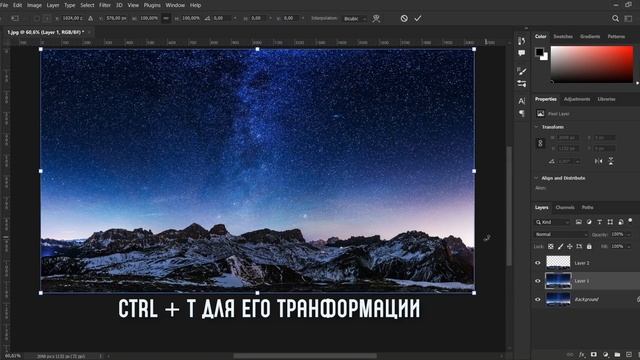Collapse the Transform section
This screenshot has height=360, width=640.
(x=537, y=127)
